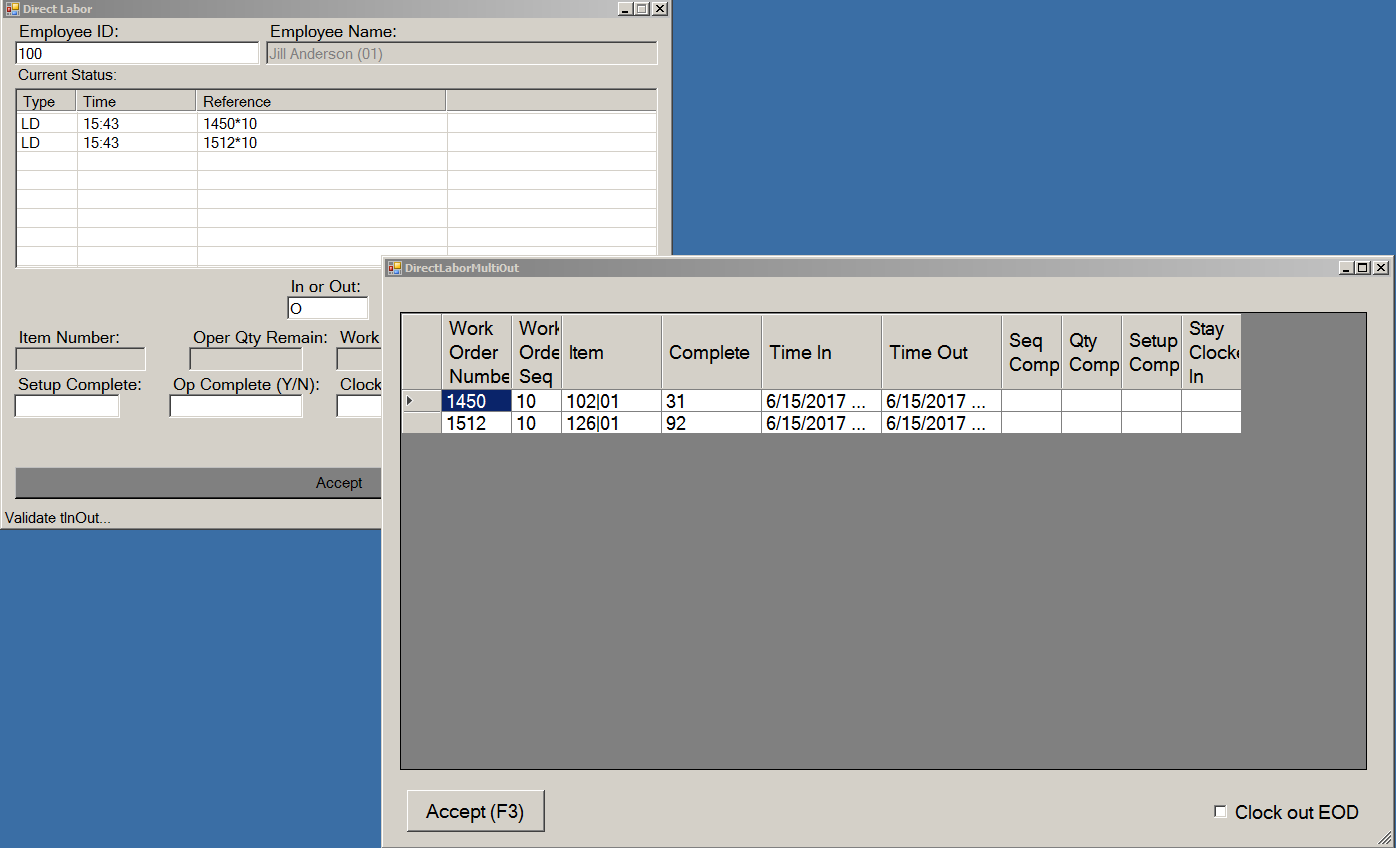Image resolution: width=1396 pixels, height=848 pixels.
Task: Click the In or Out text box
Action: pyautogui.click(x=327, y=309)
